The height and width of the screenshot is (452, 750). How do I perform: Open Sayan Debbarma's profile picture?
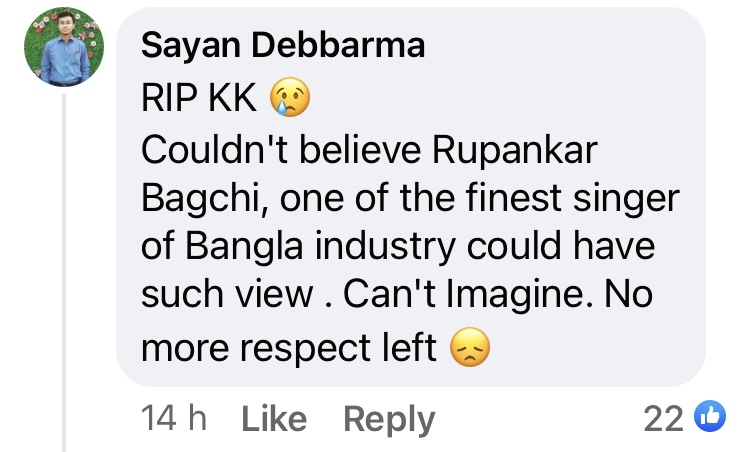point(64,47)
